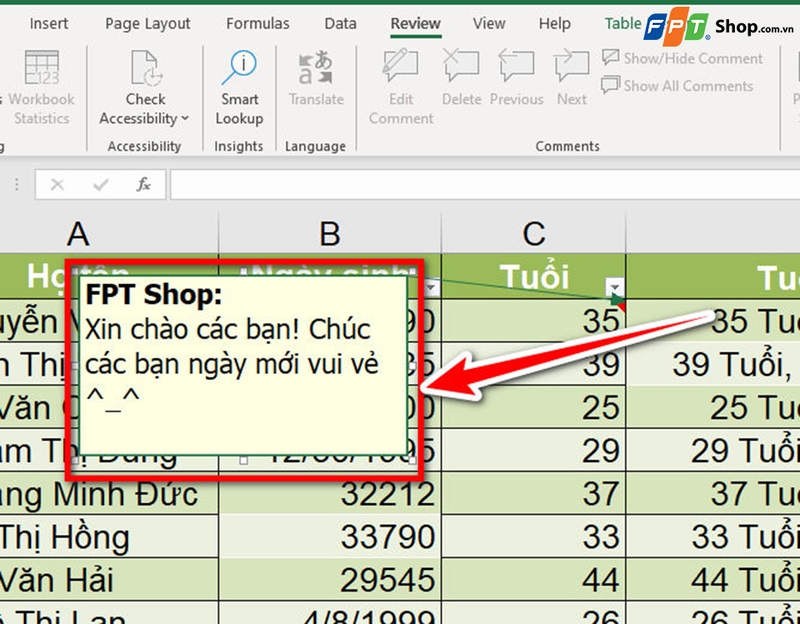The height and width of the screenshot is (624, 800).
Task: Click the Insert Function (fx) icon
Action: tap(140, 185)
